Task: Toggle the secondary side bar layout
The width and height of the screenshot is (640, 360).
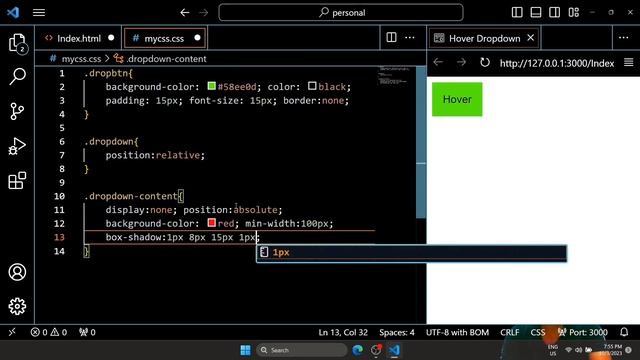Action: click(x=554, y=12)
